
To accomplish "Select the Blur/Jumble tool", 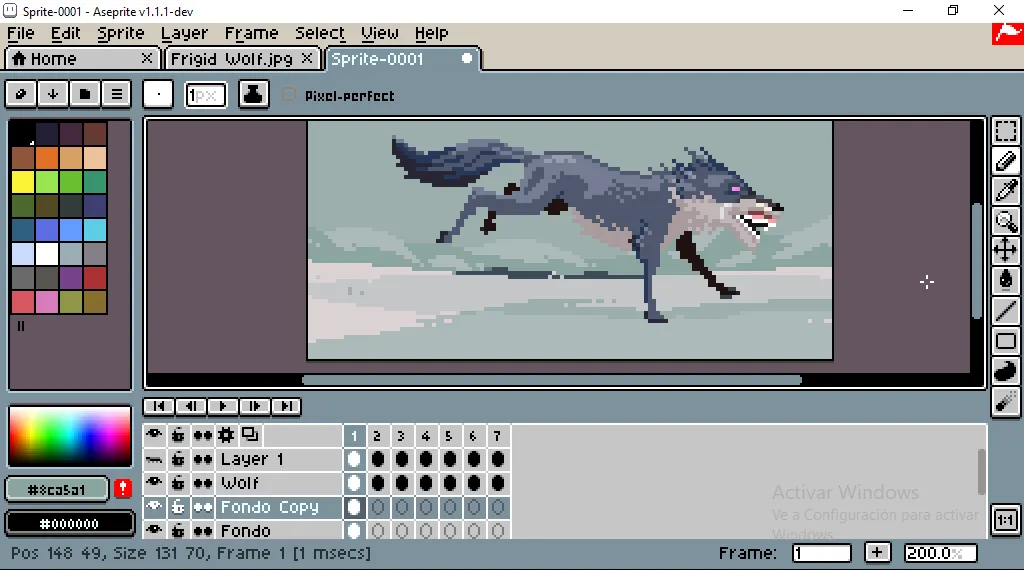I will click(x=1006, y=401).
